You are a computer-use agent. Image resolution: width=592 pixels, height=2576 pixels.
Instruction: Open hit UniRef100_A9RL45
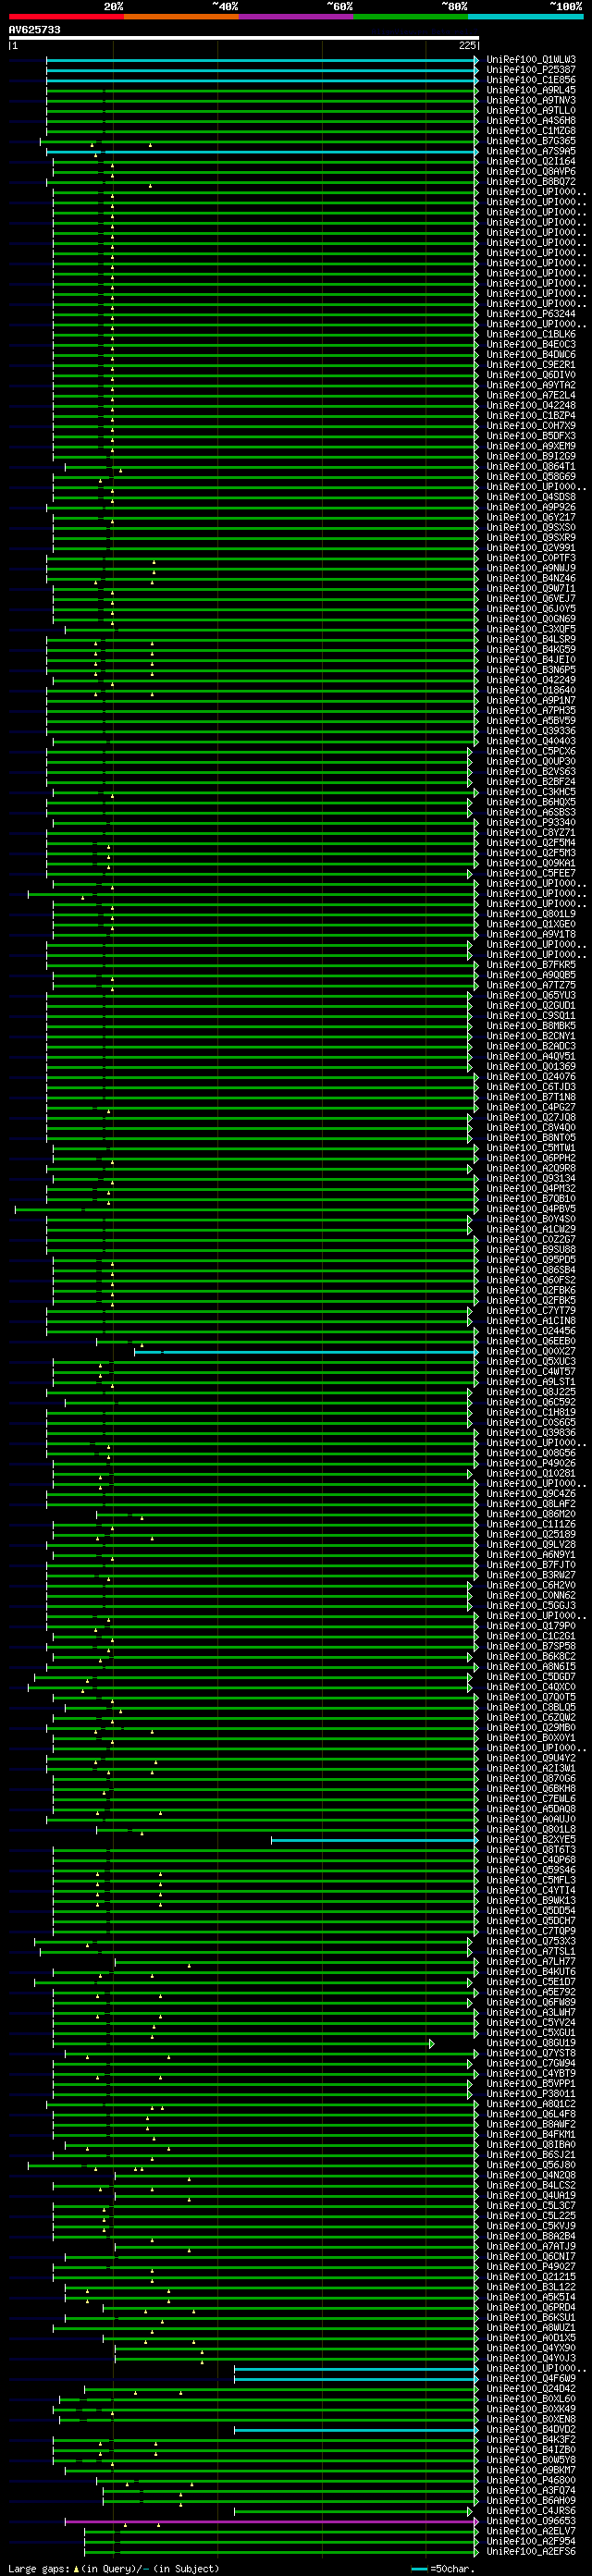(x=531, y=91)
